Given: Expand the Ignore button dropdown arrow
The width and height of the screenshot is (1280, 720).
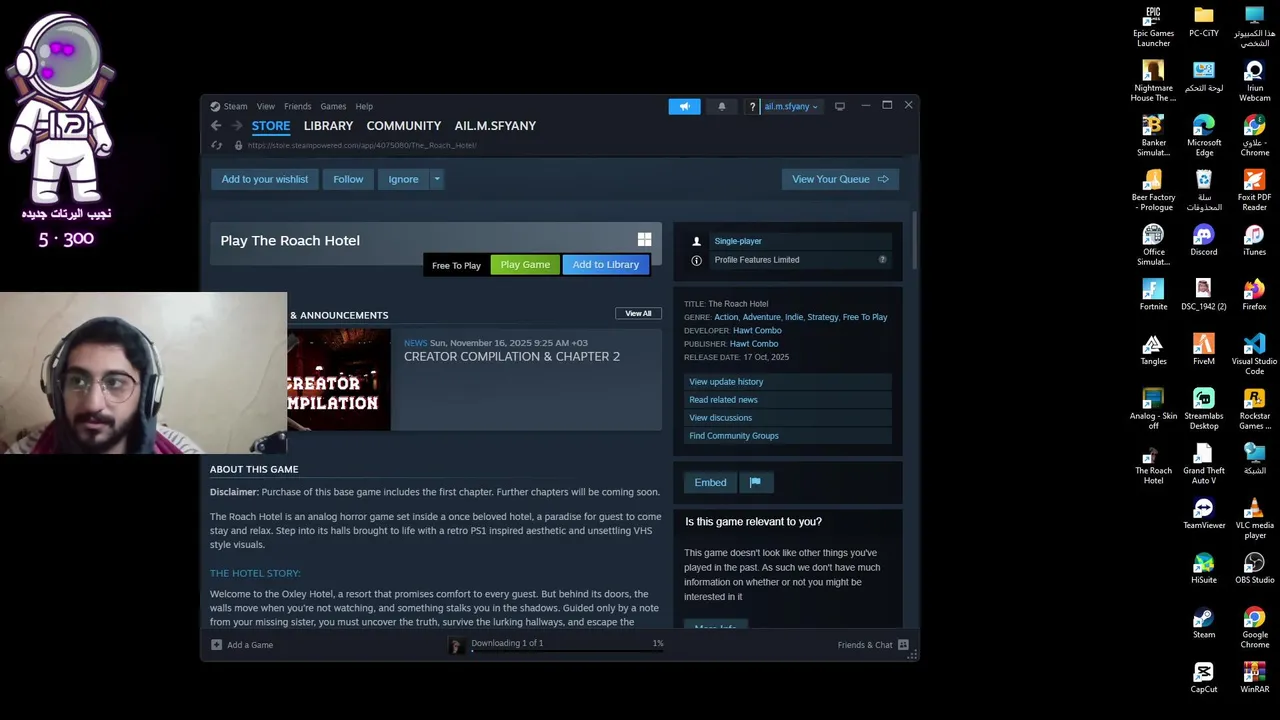Looking at the screenshot, I should pyautogui.click(x=437, y=179).
